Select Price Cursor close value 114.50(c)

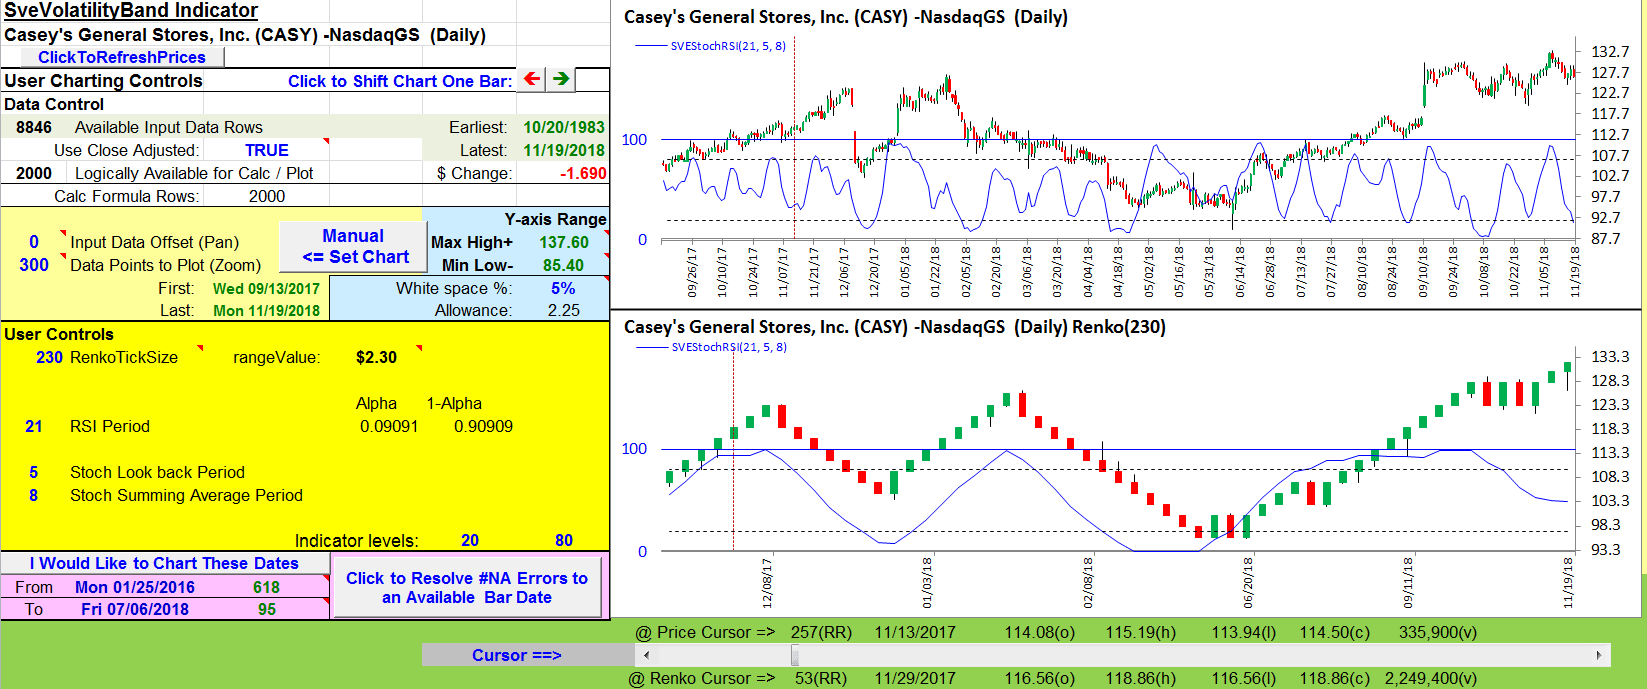pos(1334,632)
